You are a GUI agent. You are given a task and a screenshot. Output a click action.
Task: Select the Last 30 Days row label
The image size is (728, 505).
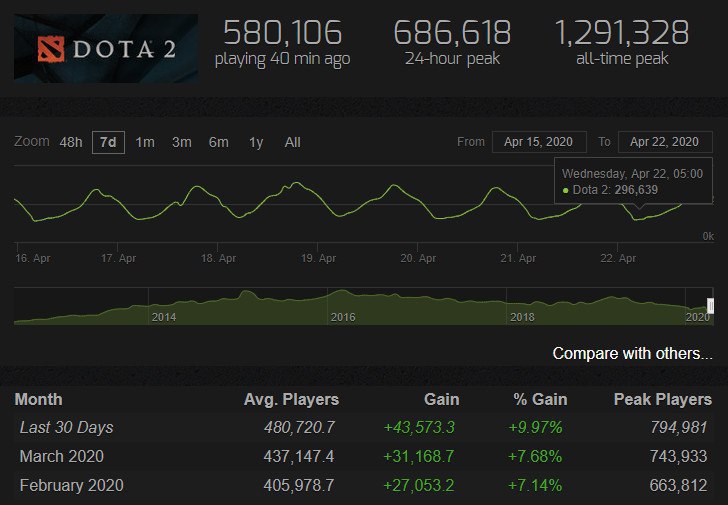pos(66,427)
